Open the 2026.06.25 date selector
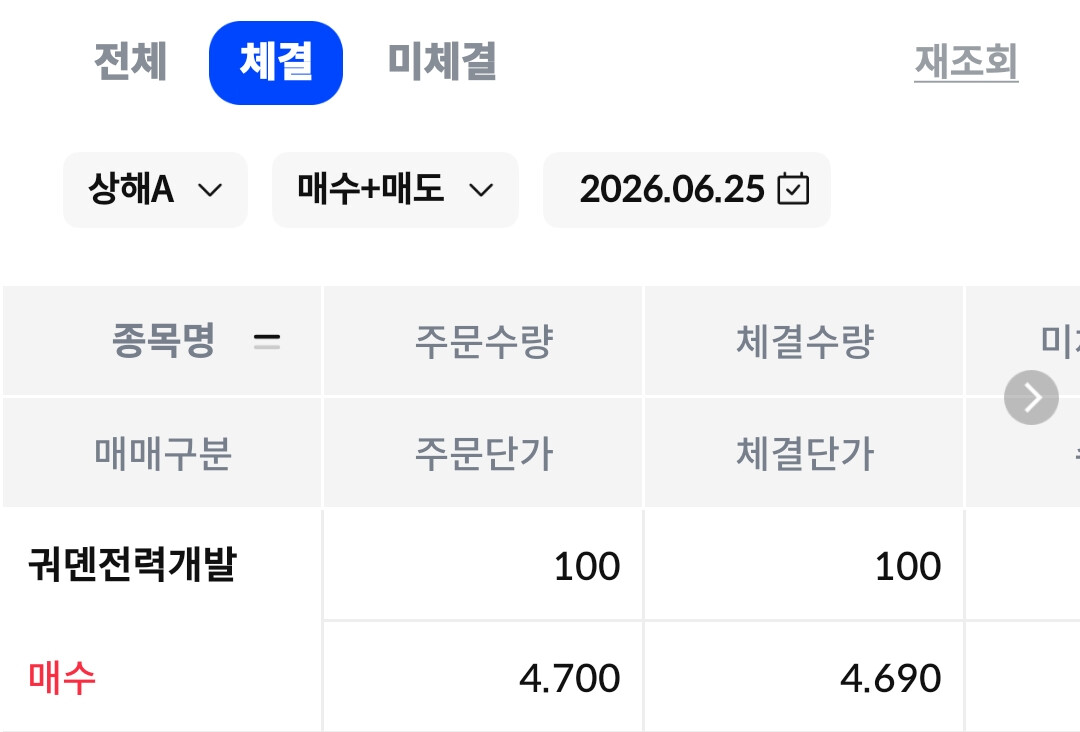The image size is (1080, 732). point(687,189)
